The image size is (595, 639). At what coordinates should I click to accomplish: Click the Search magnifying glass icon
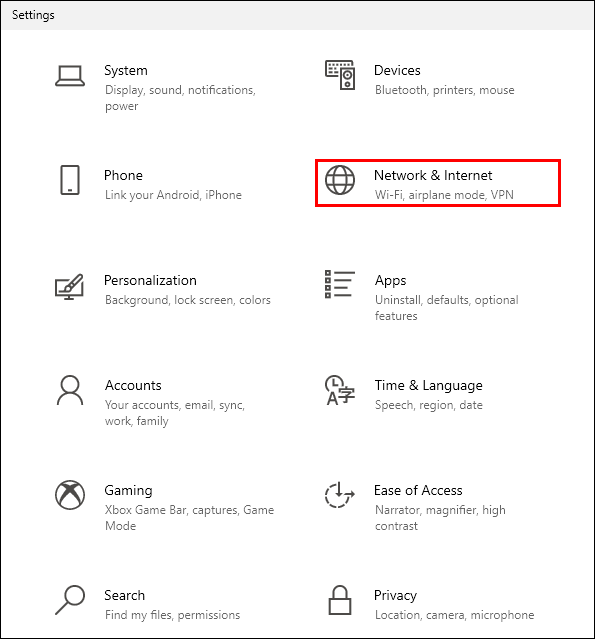pyautogui.click(x=70, y=600)
